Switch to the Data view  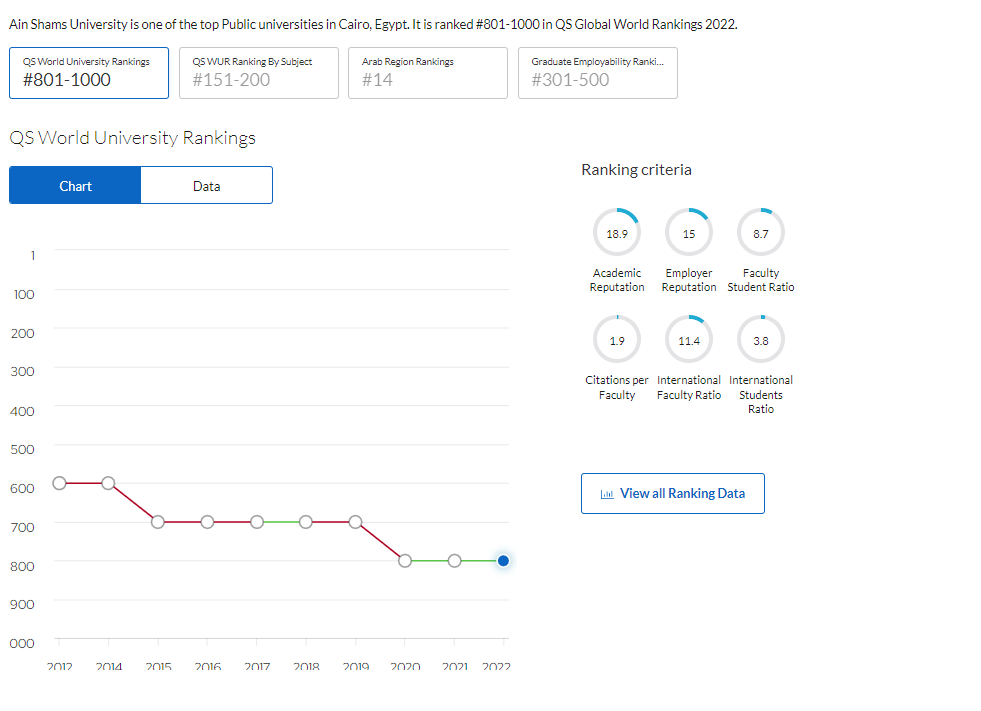[206, 185]
